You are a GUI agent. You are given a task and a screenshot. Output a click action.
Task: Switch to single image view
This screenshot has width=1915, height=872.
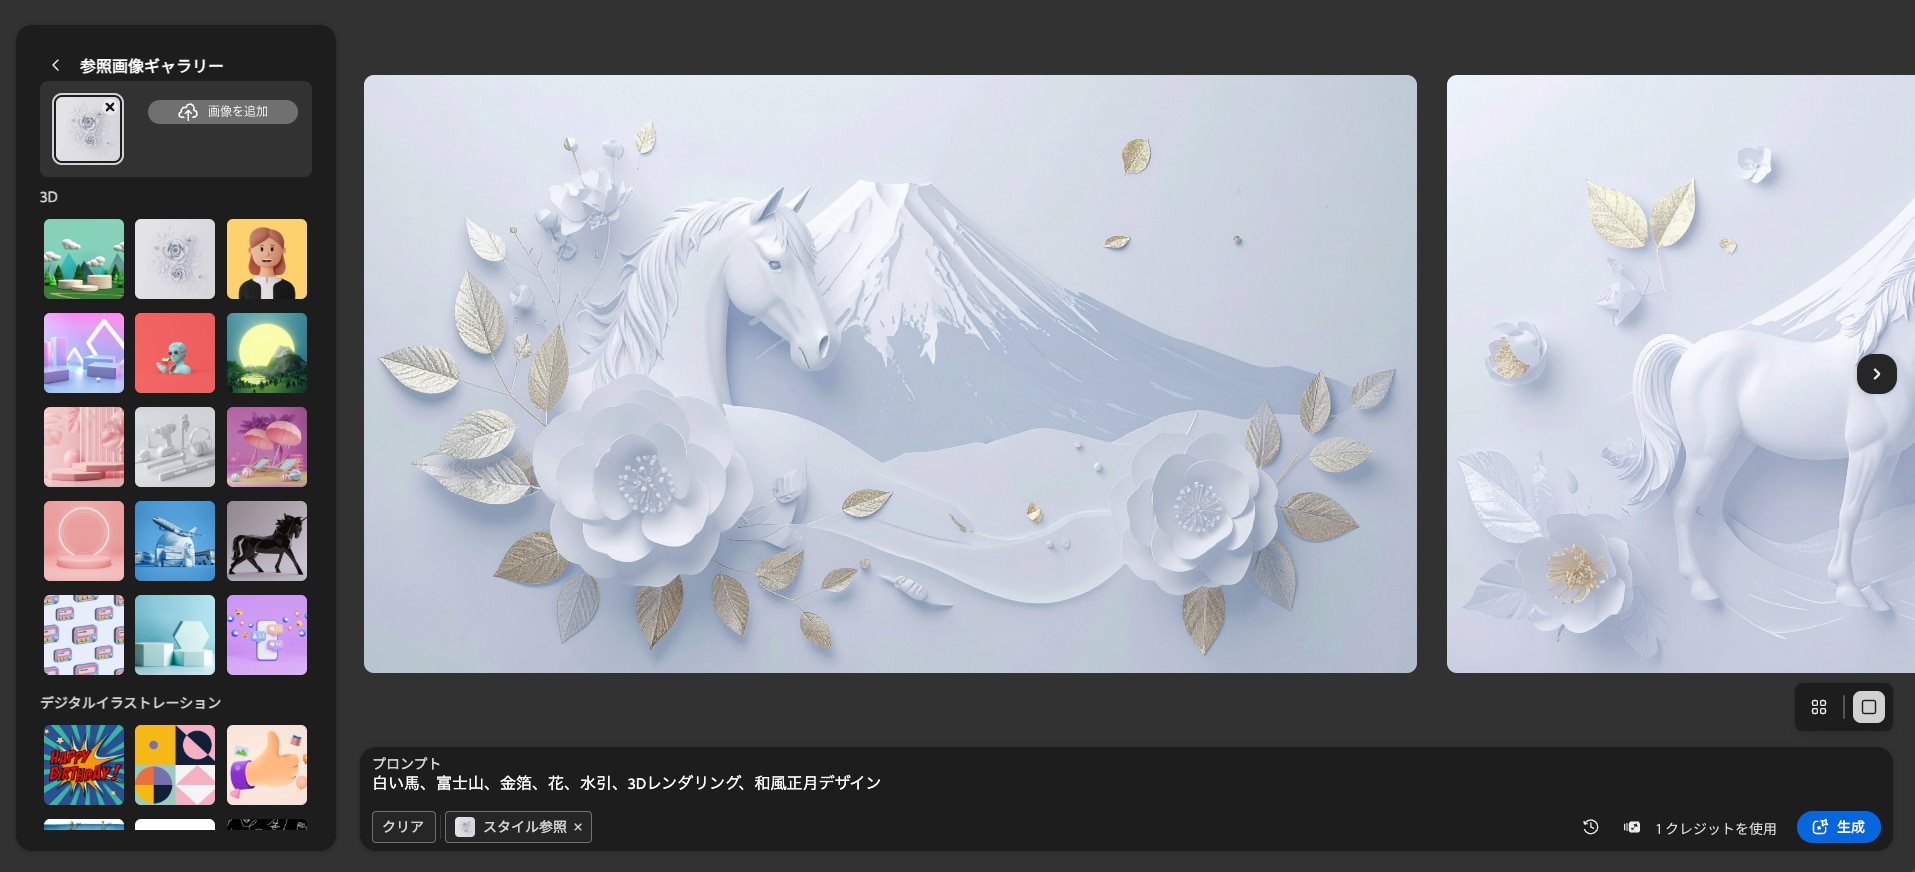[x=1868, y=707]
